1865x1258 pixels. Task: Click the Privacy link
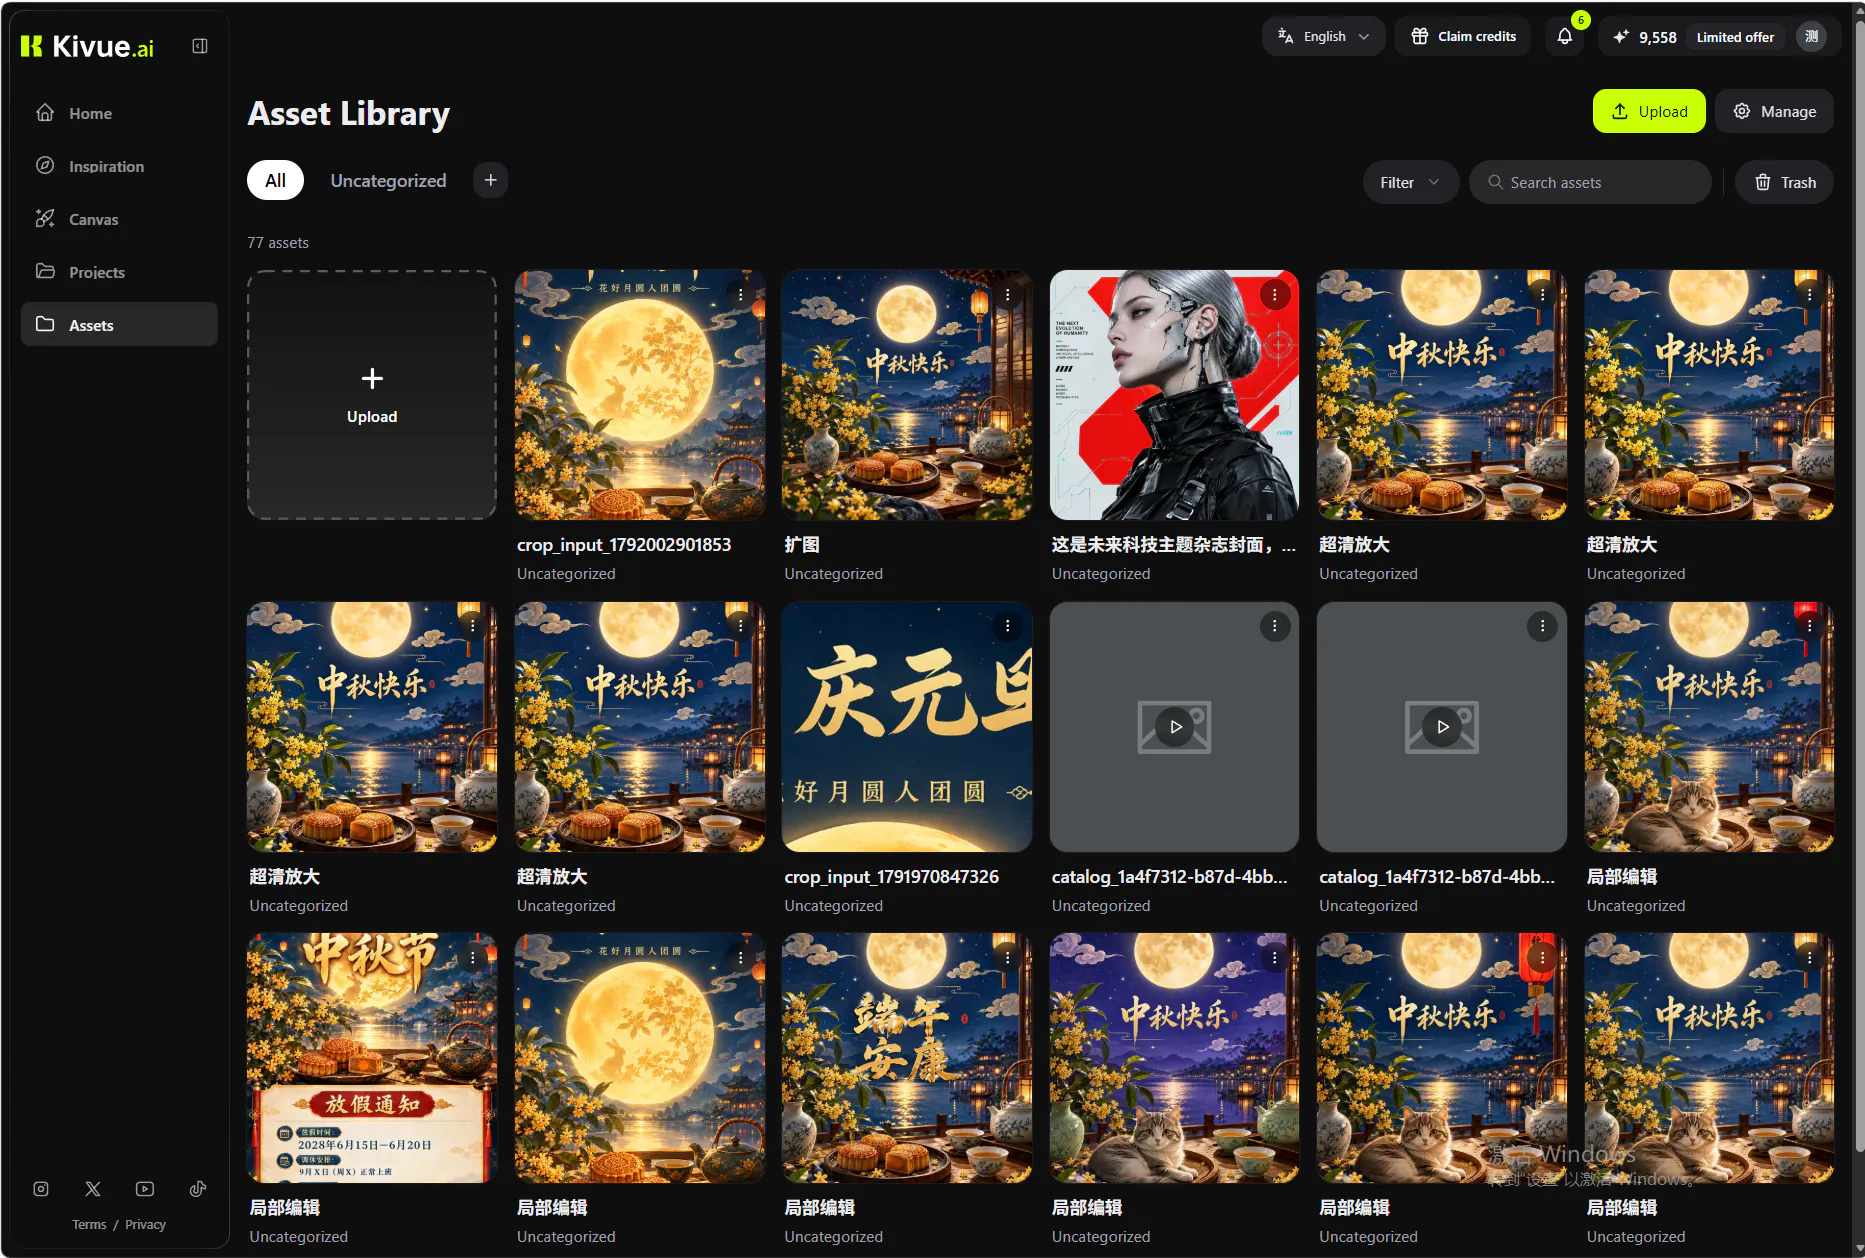tap(145, 1225)
